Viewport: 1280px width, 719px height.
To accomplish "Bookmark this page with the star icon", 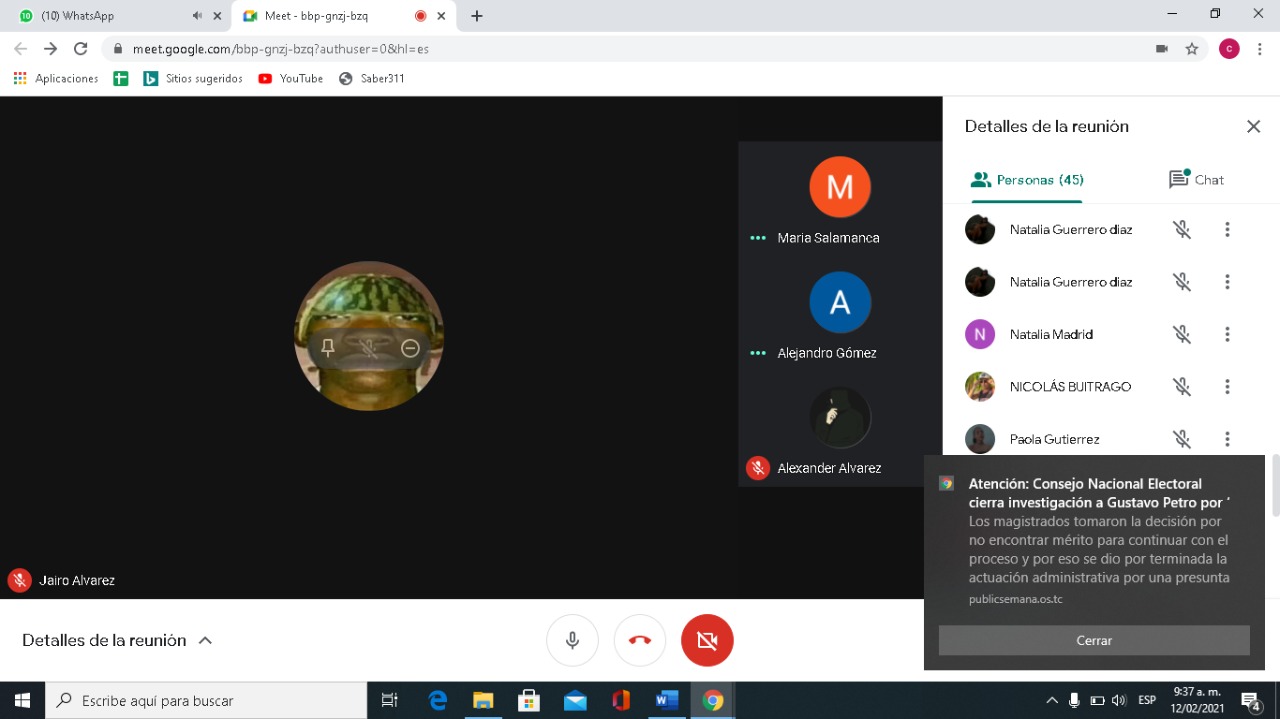I will tap(1191, 48).
